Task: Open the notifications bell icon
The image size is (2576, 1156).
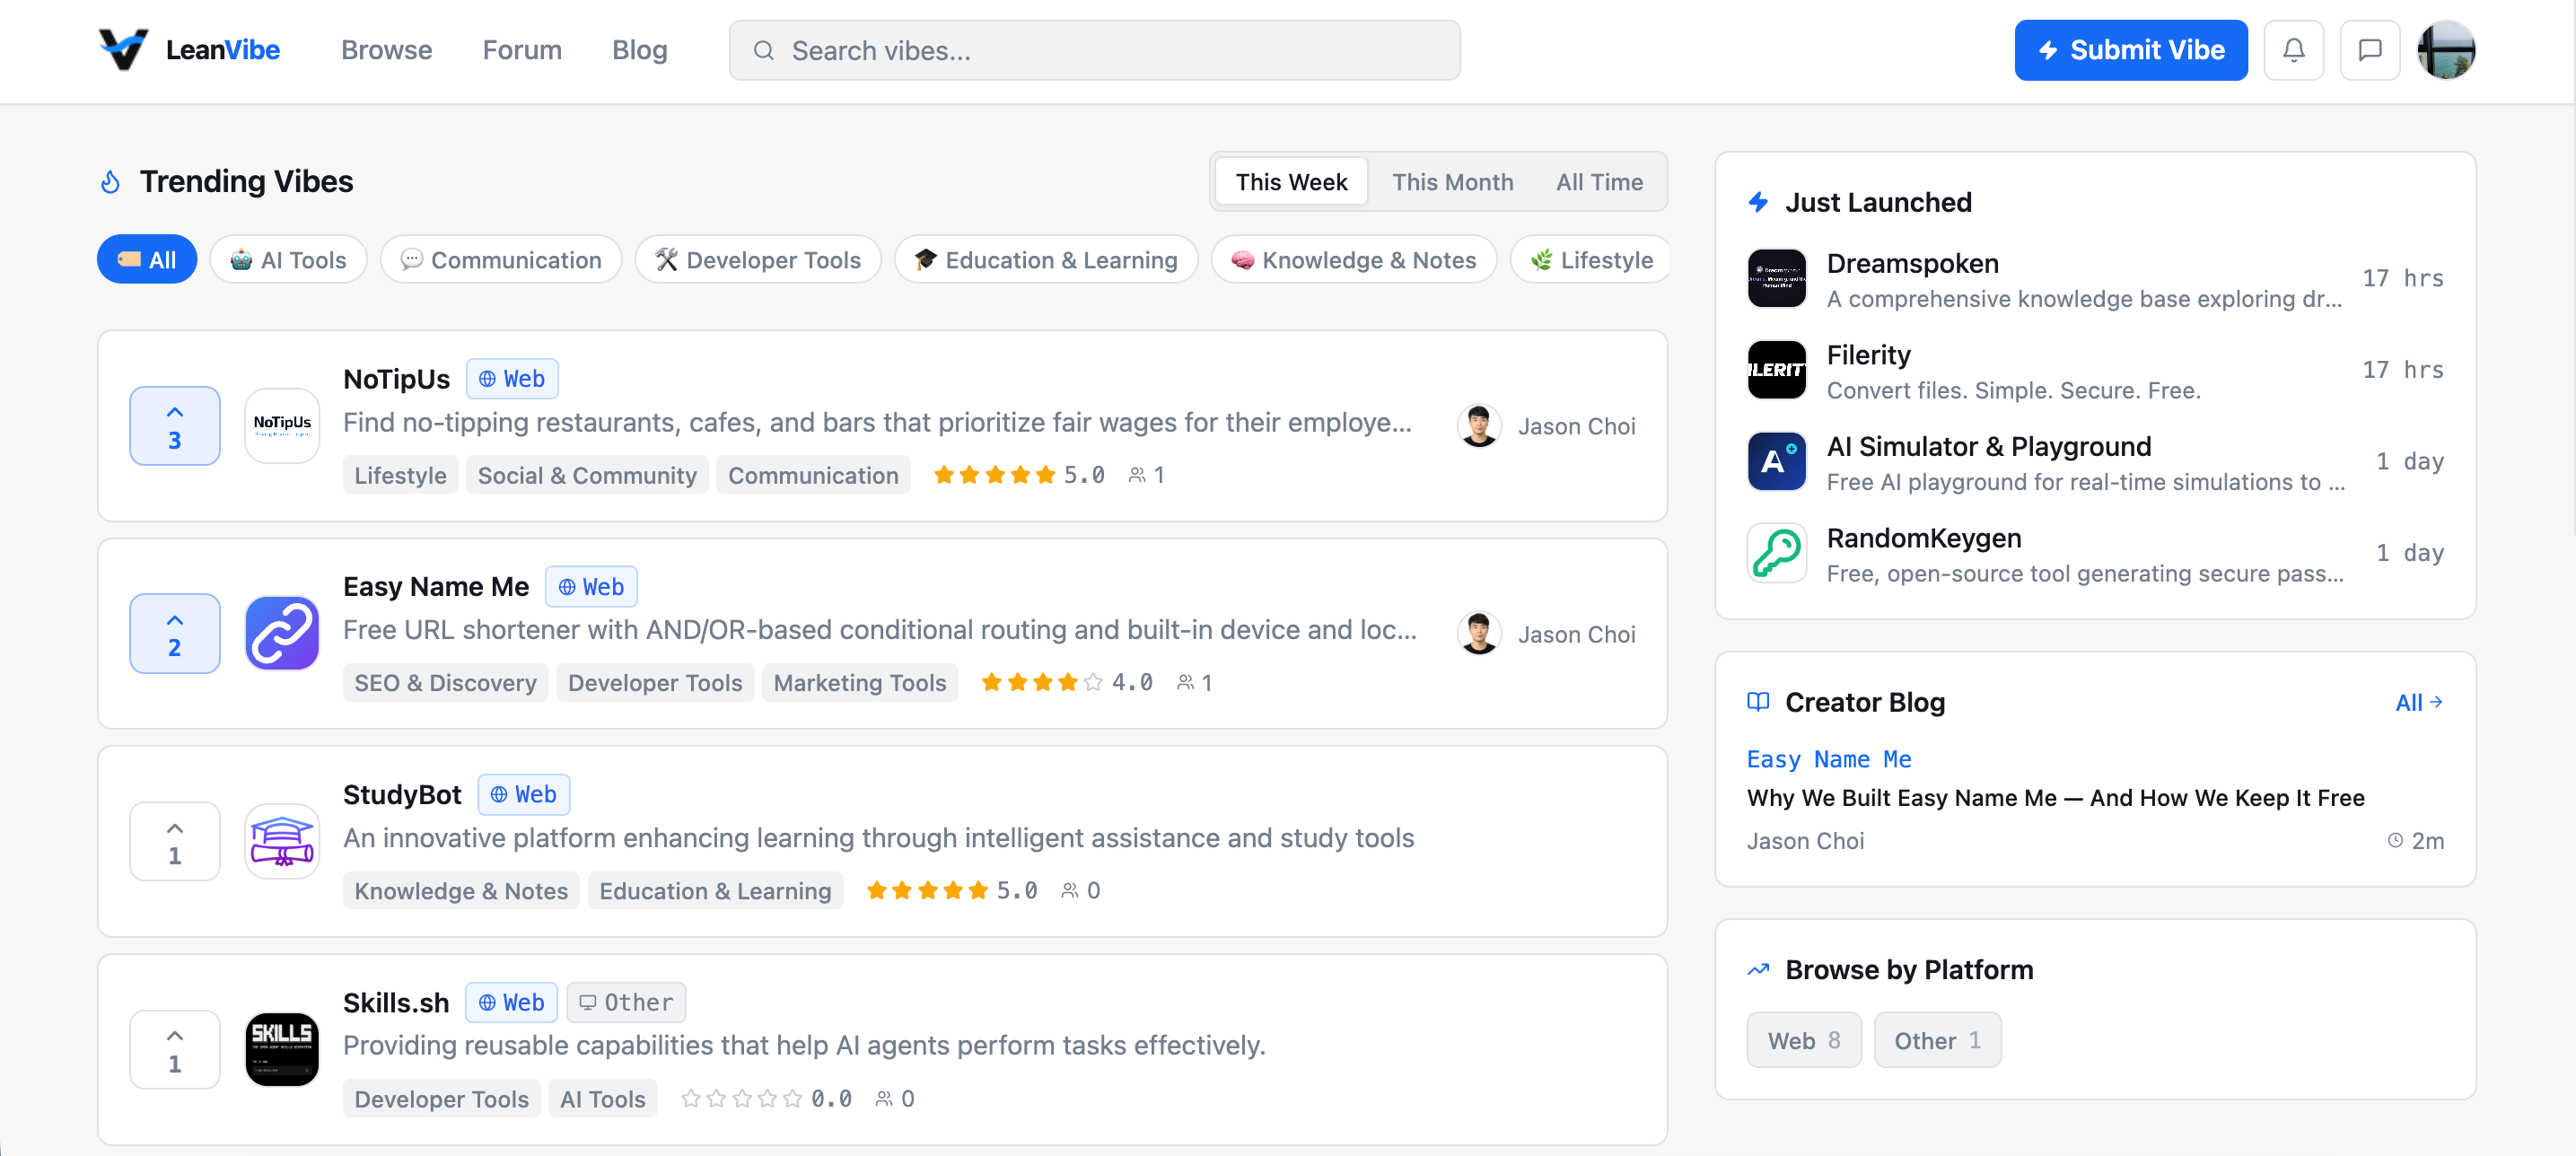Action: [2293, 50]
